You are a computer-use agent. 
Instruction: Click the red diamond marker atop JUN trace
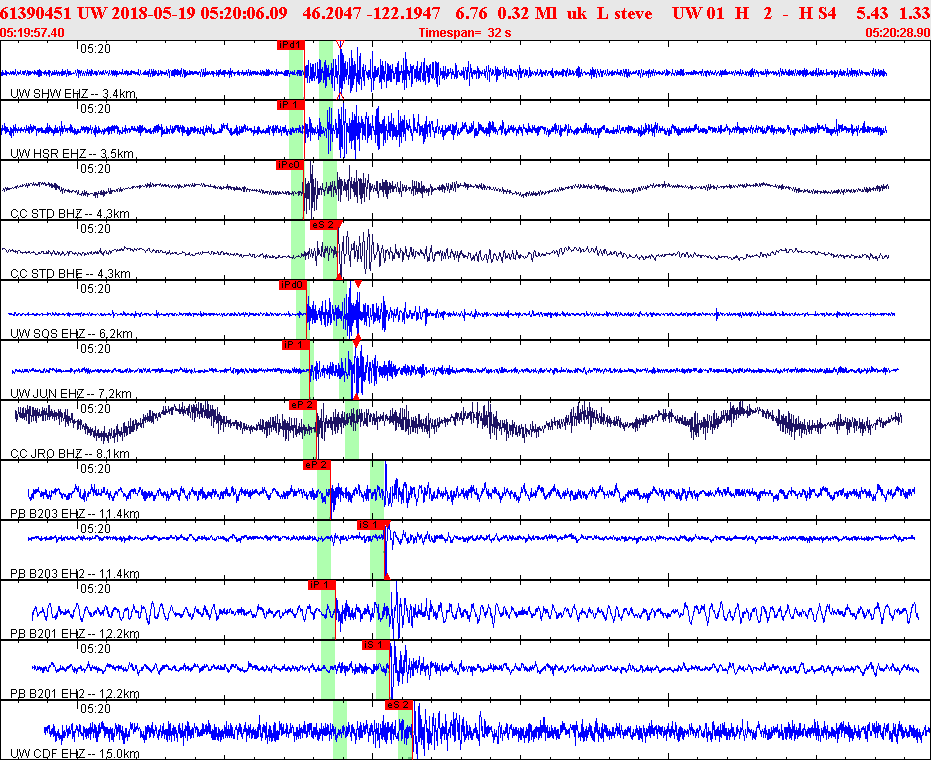coord(357,341)
